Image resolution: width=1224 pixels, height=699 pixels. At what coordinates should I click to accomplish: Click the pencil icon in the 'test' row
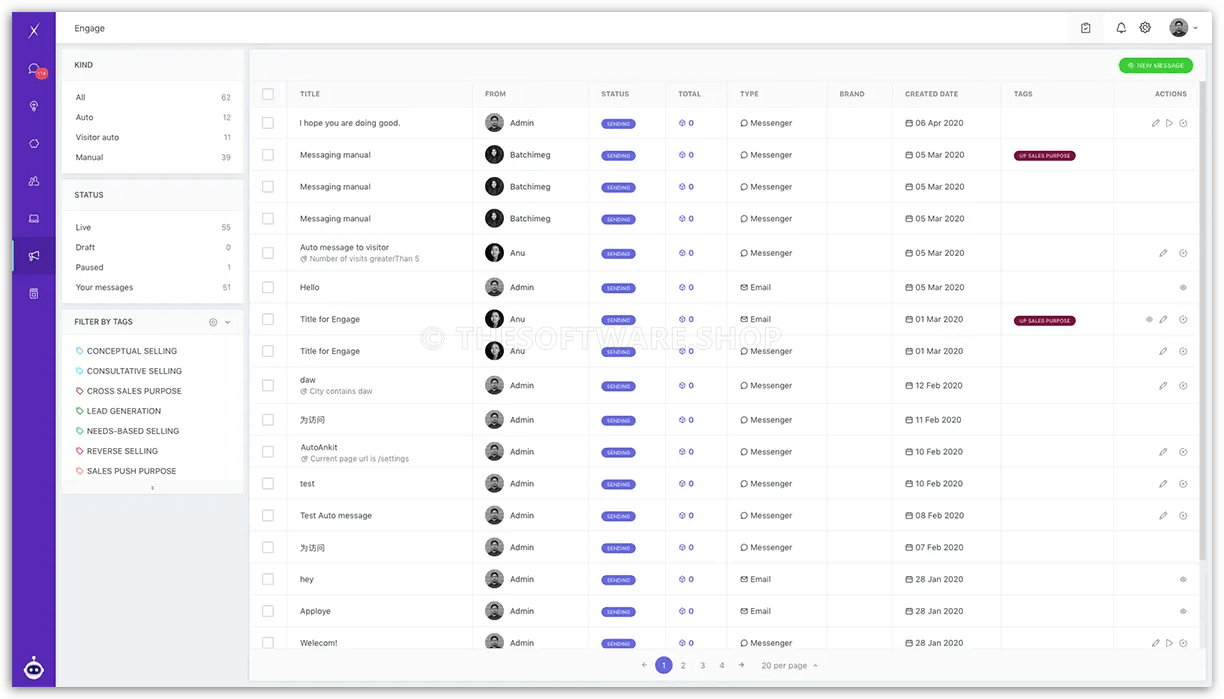point(1163,484)
